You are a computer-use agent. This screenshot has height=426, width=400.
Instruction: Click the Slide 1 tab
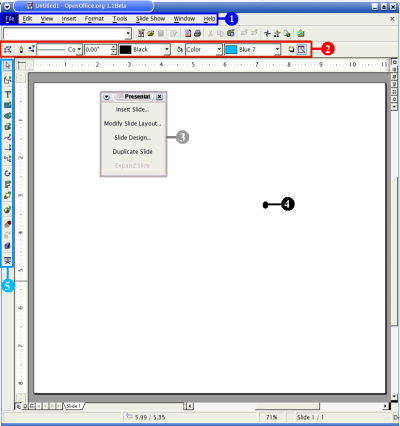73,406
